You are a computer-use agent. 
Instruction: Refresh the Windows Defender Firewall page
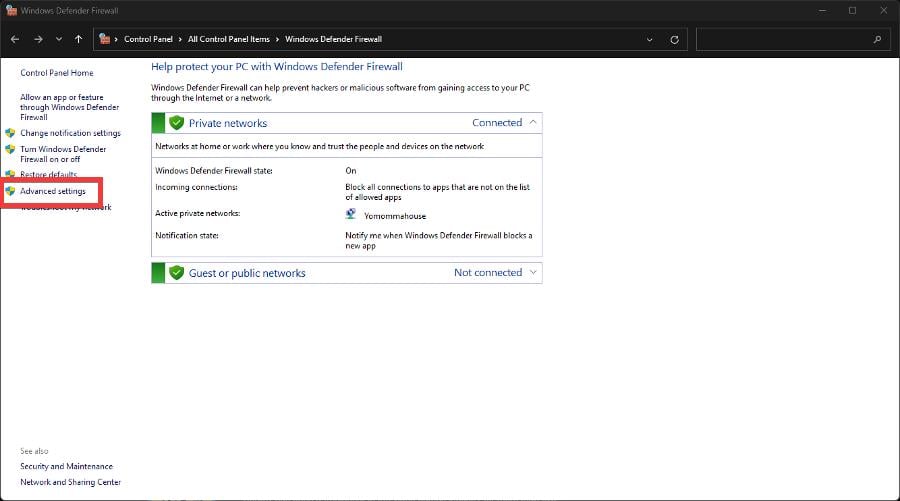pyautogui.click(x=674, y=40)
